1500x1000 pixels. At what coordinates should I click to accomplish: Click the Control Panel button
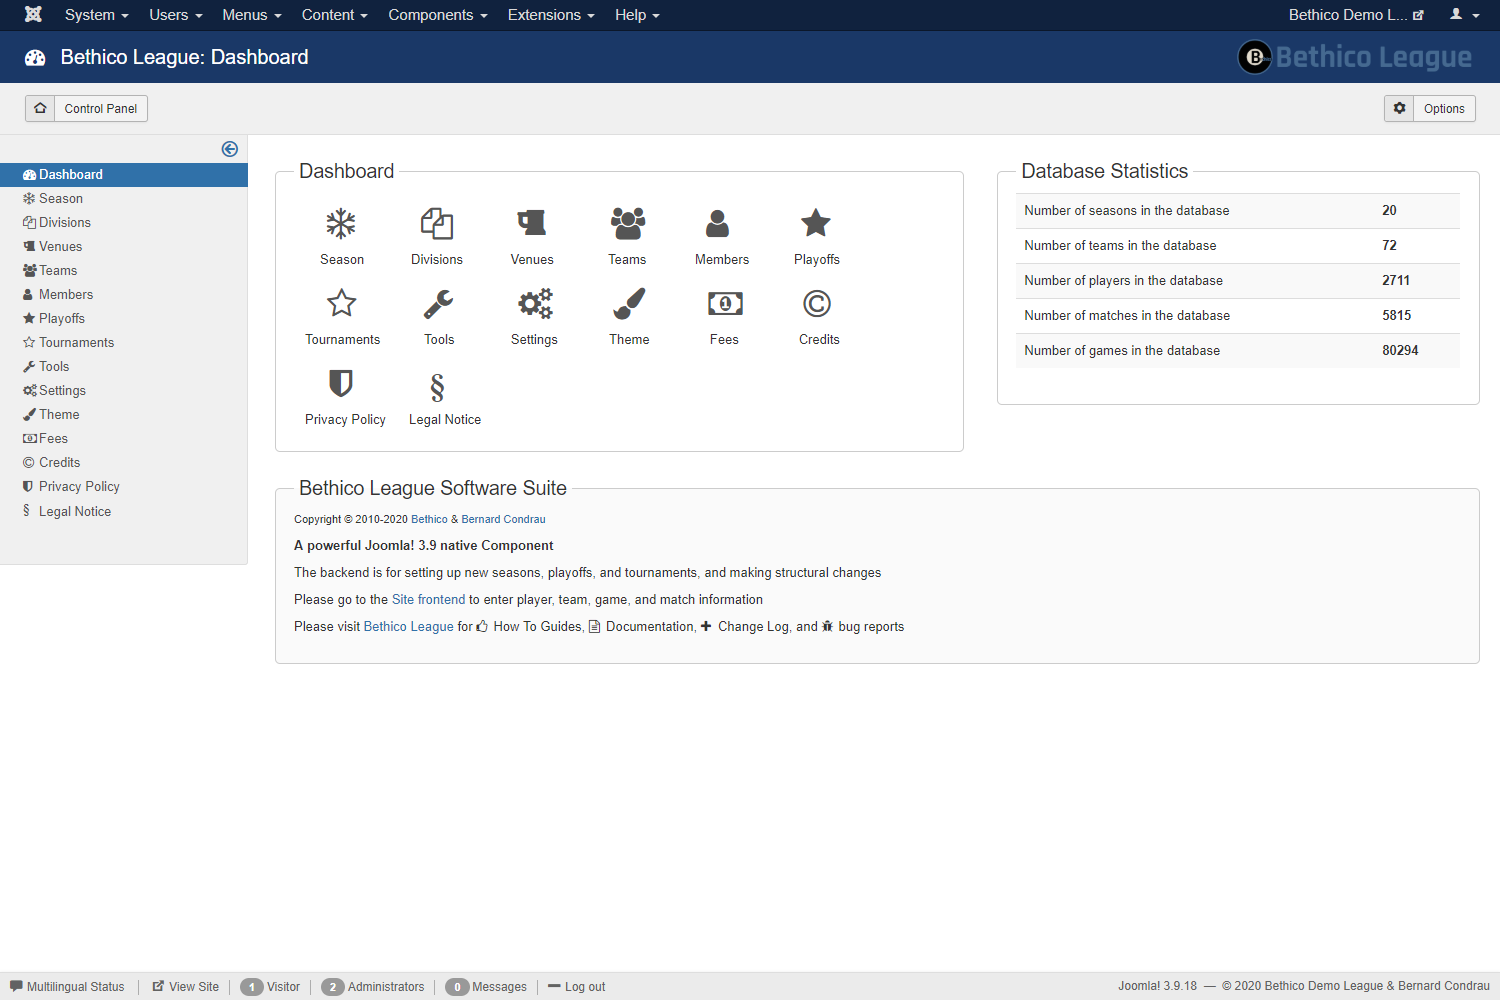(x=87, y=108)
